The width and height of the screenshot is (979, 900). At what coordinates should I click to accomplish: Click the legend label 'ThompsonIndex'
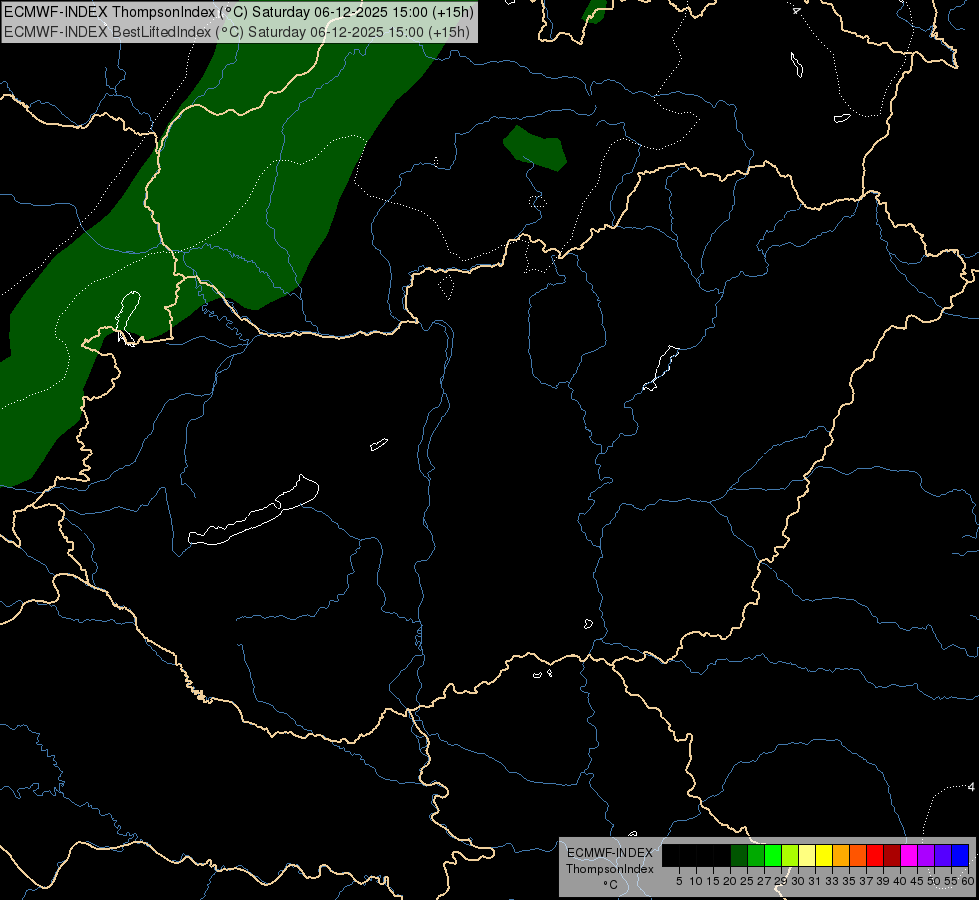coord(609,869)
